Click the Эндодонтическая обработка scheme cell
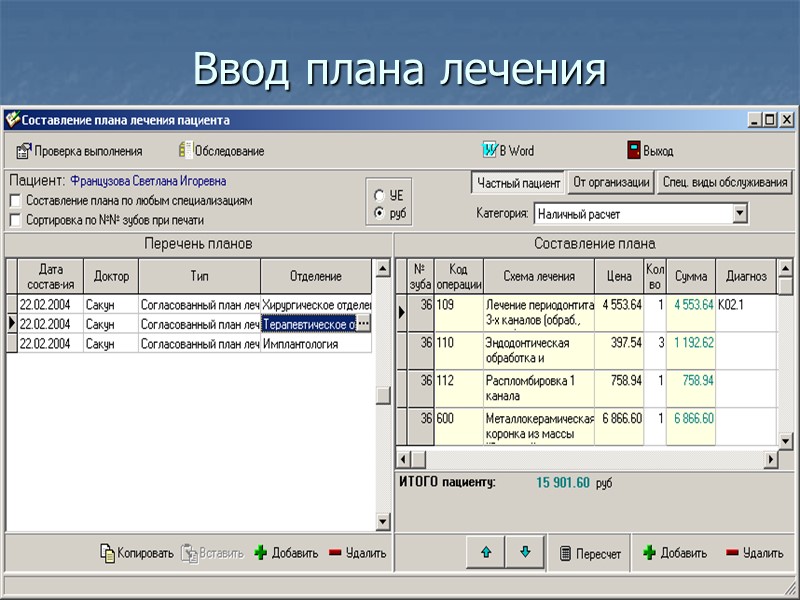Image resolution: width=800 pixels, height=600 pixels. coord(539,351)
